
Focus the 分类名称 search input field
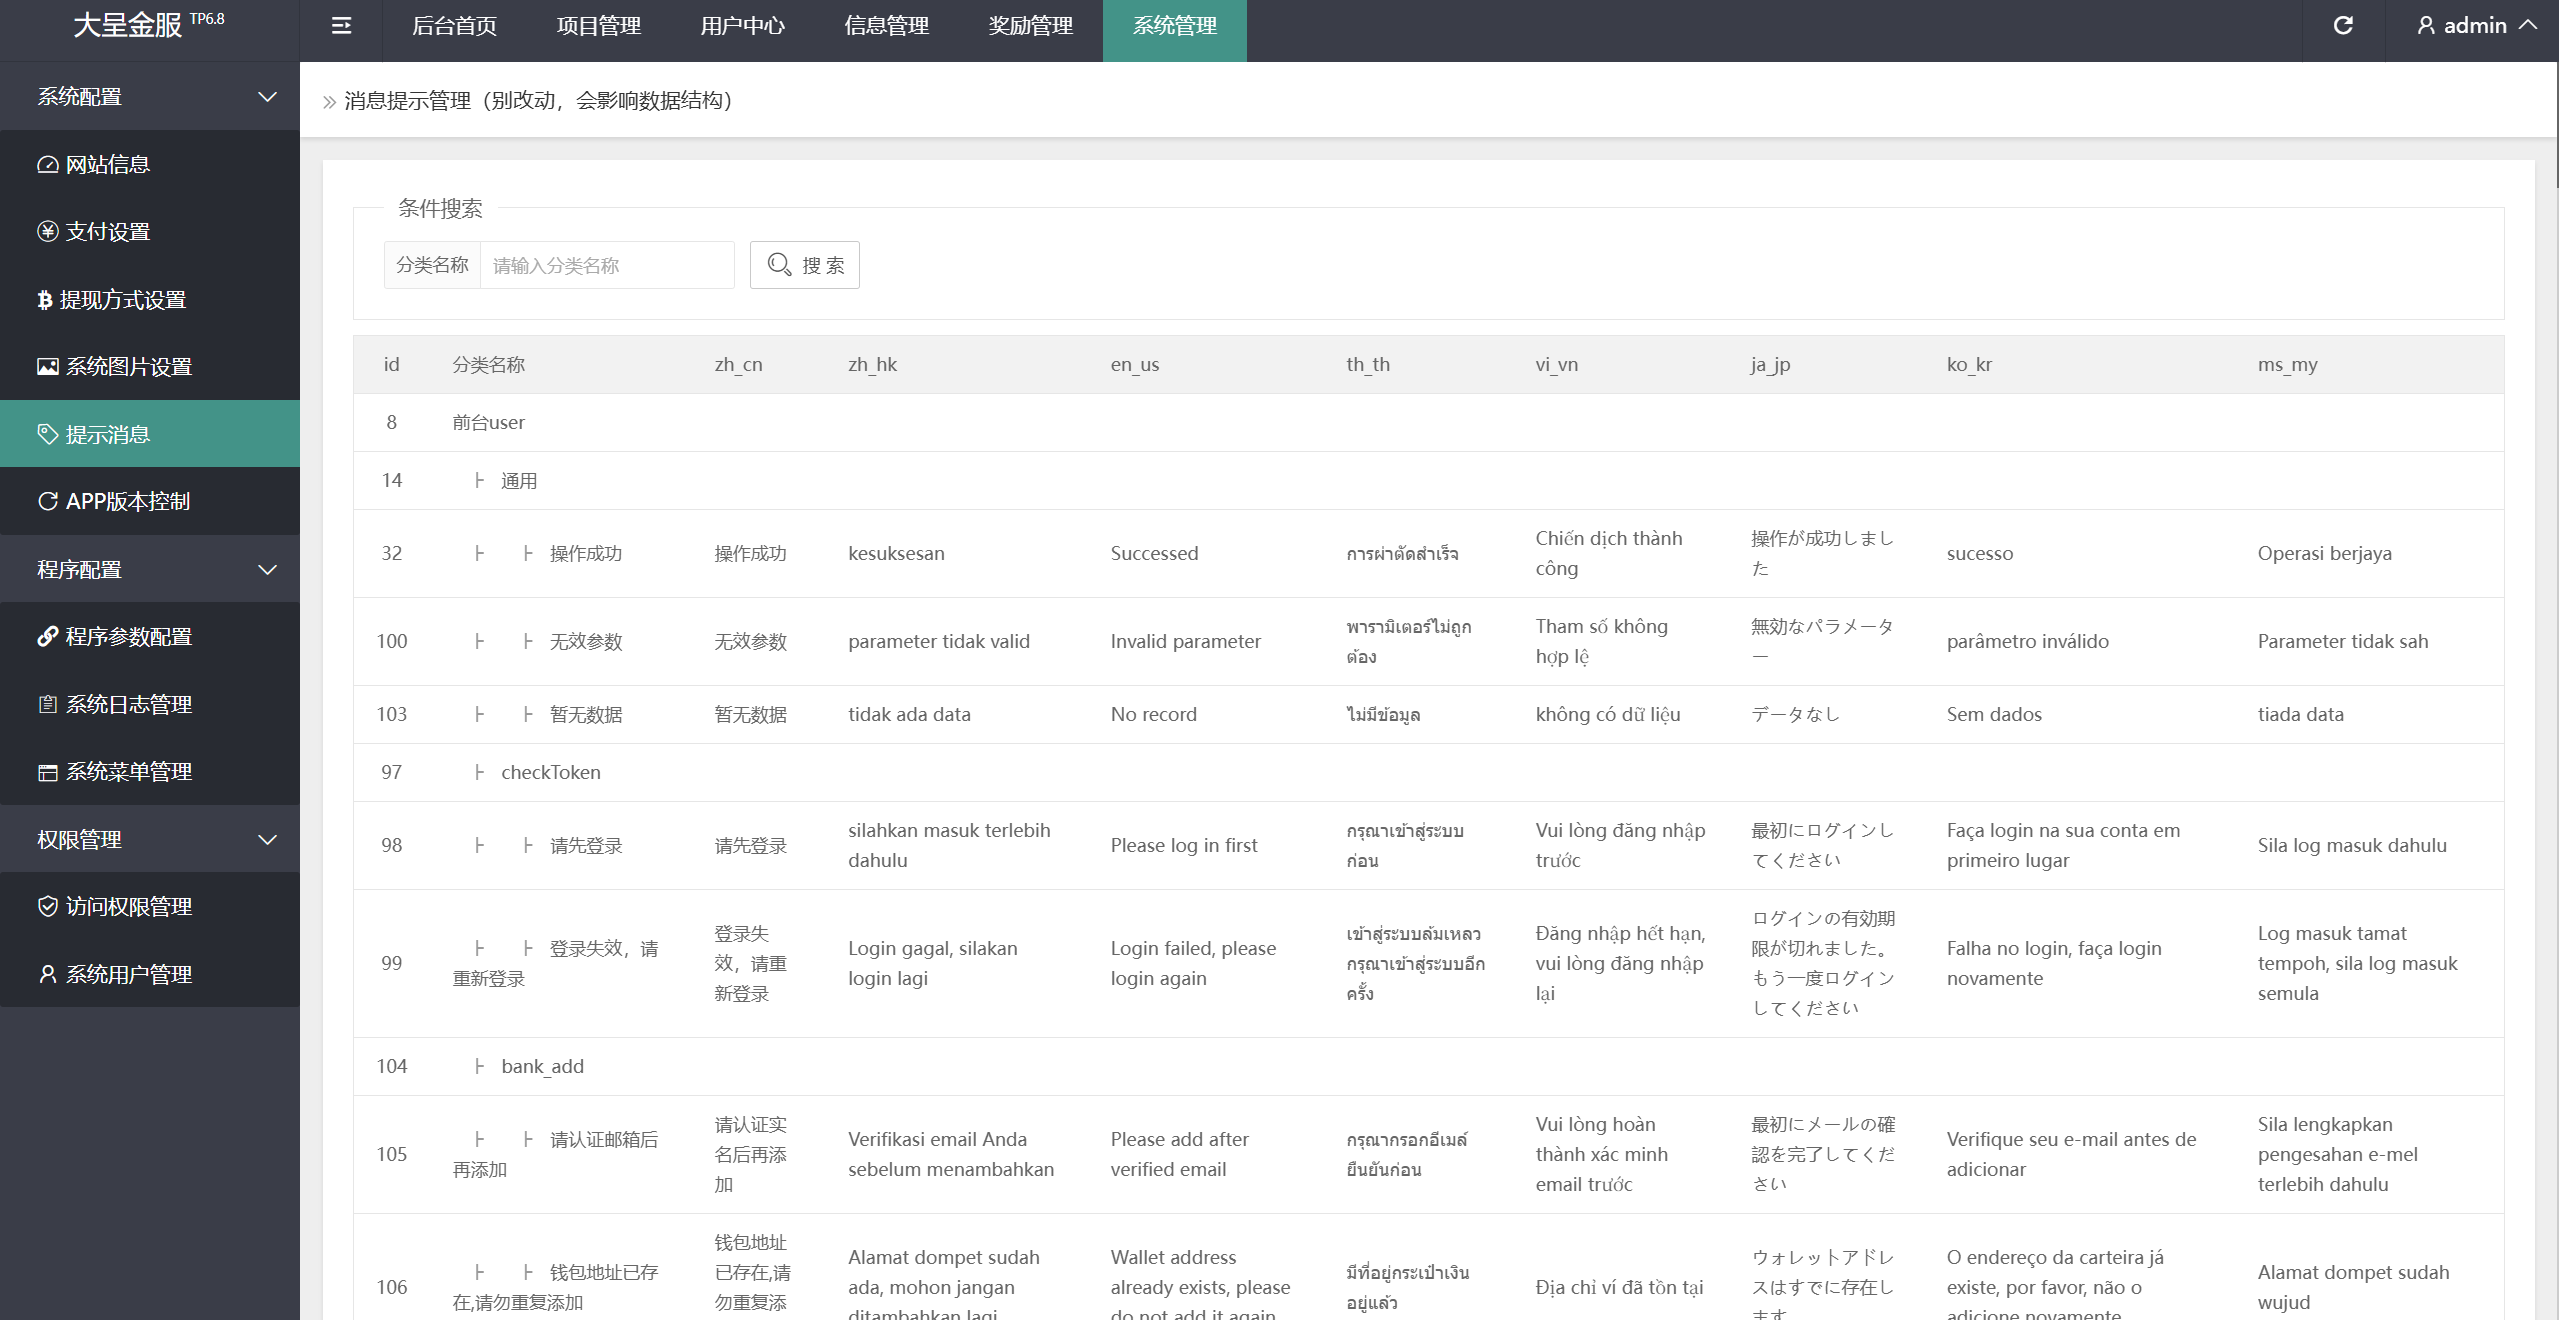[607, 265]
